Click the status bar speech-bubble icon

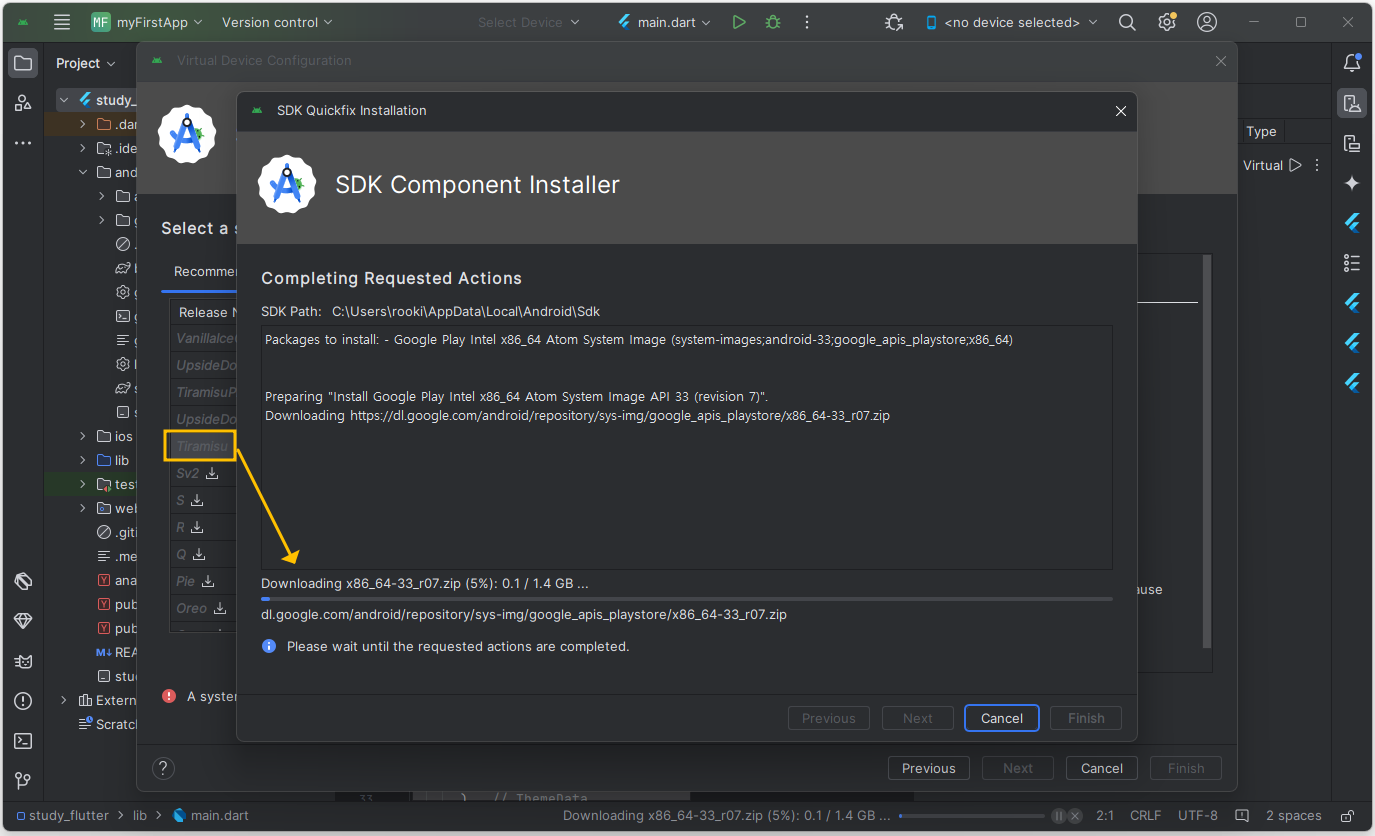pyautogui.click(x=1242, y=816)
